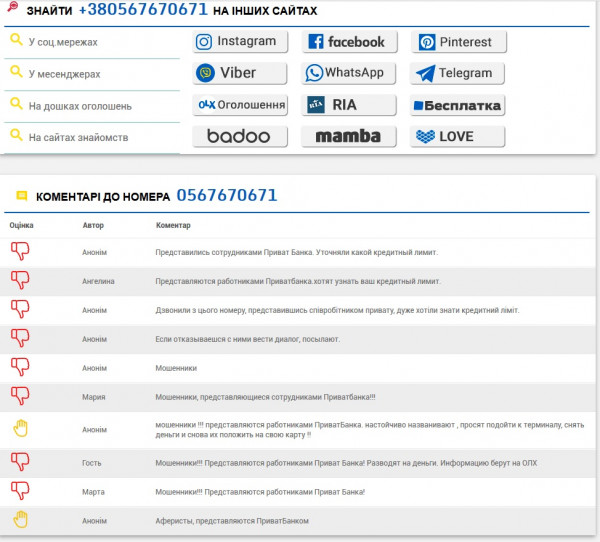Click comment 'Аферисты, представляются ПриватБанком'
The image size is (600, 542).
pyautogui.click(x=232, y=521)
